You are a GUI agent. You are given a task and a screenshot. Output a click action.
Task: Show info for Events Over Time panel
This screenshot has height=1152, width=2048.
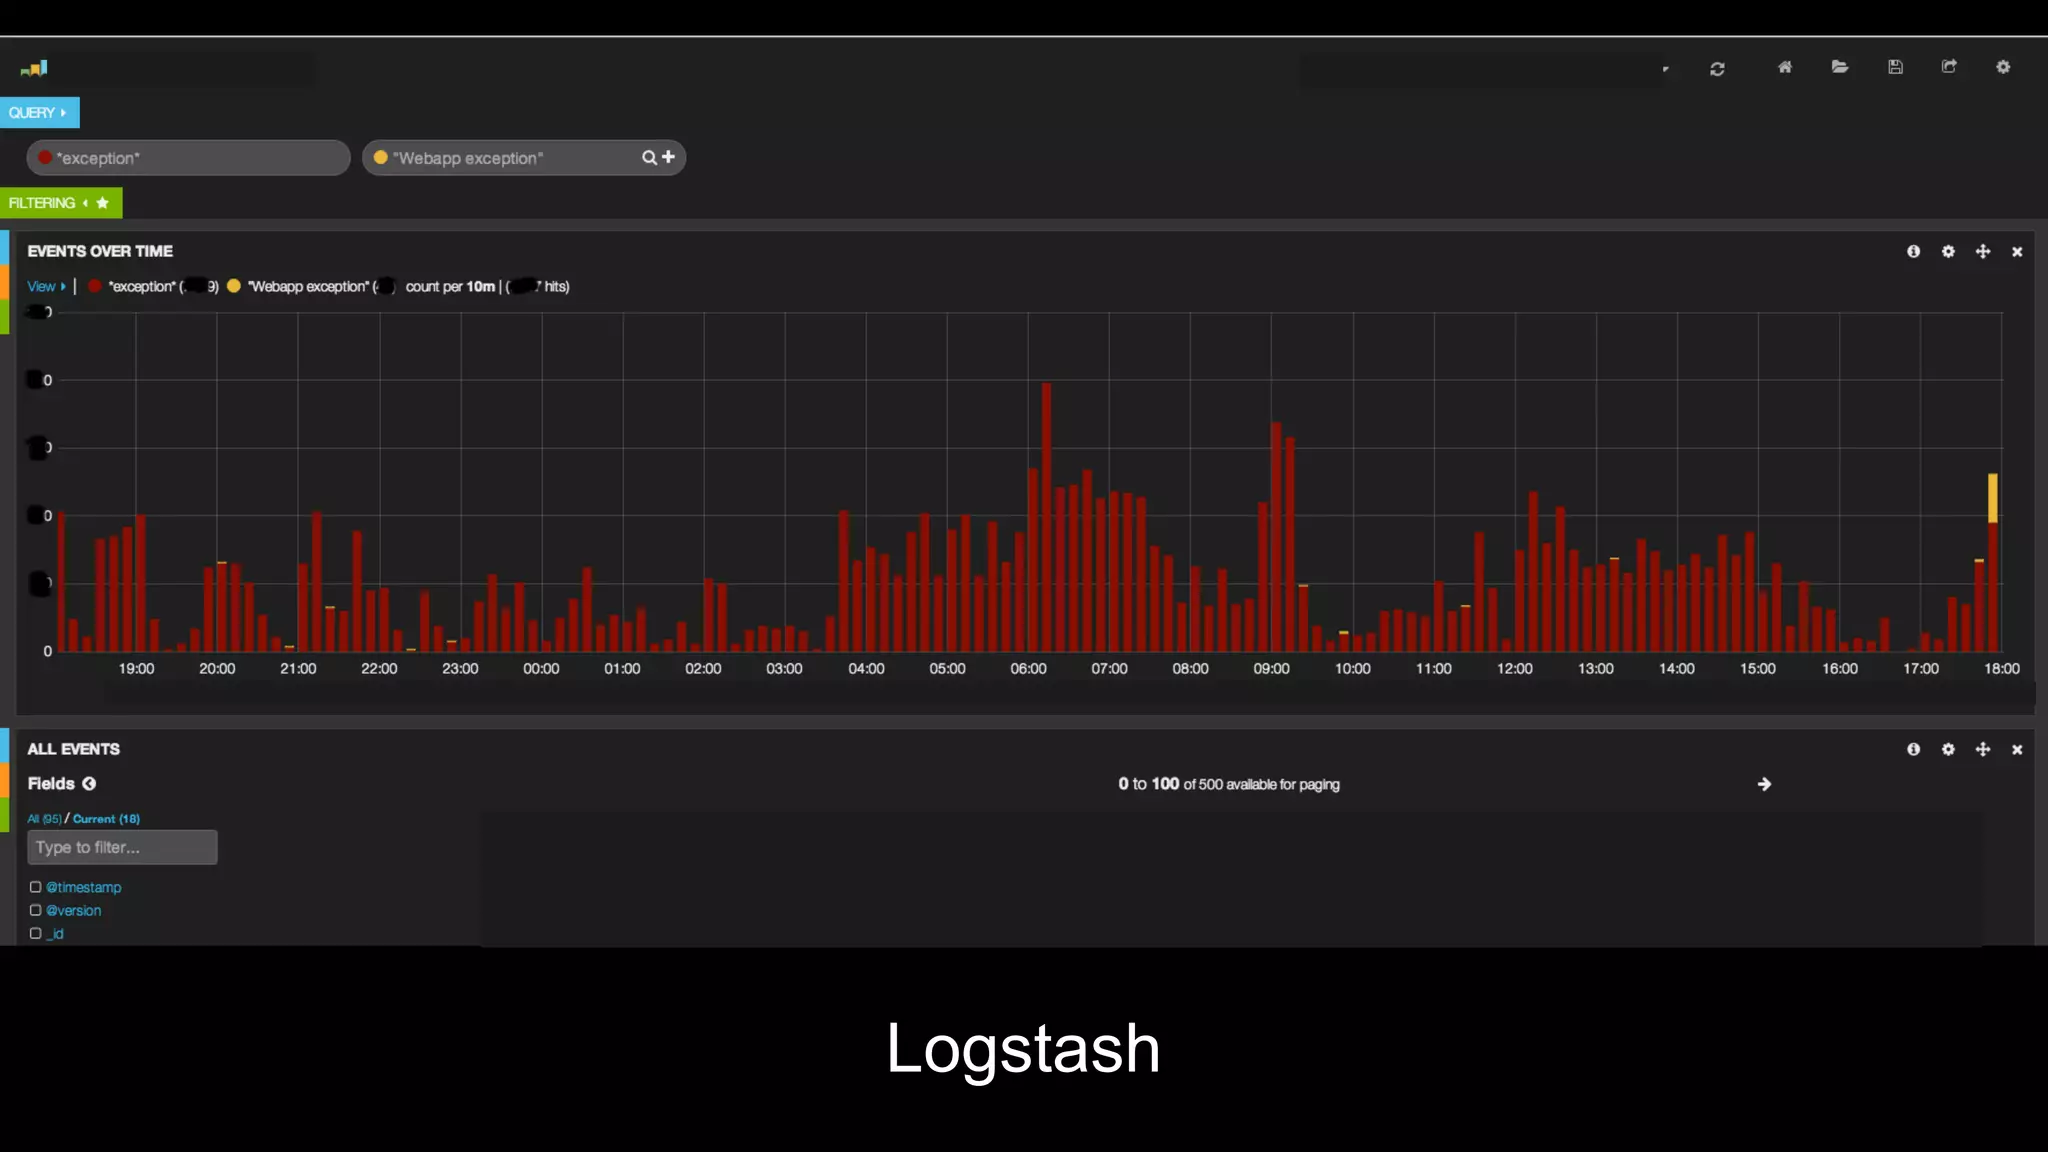[x=1913, y=252]
